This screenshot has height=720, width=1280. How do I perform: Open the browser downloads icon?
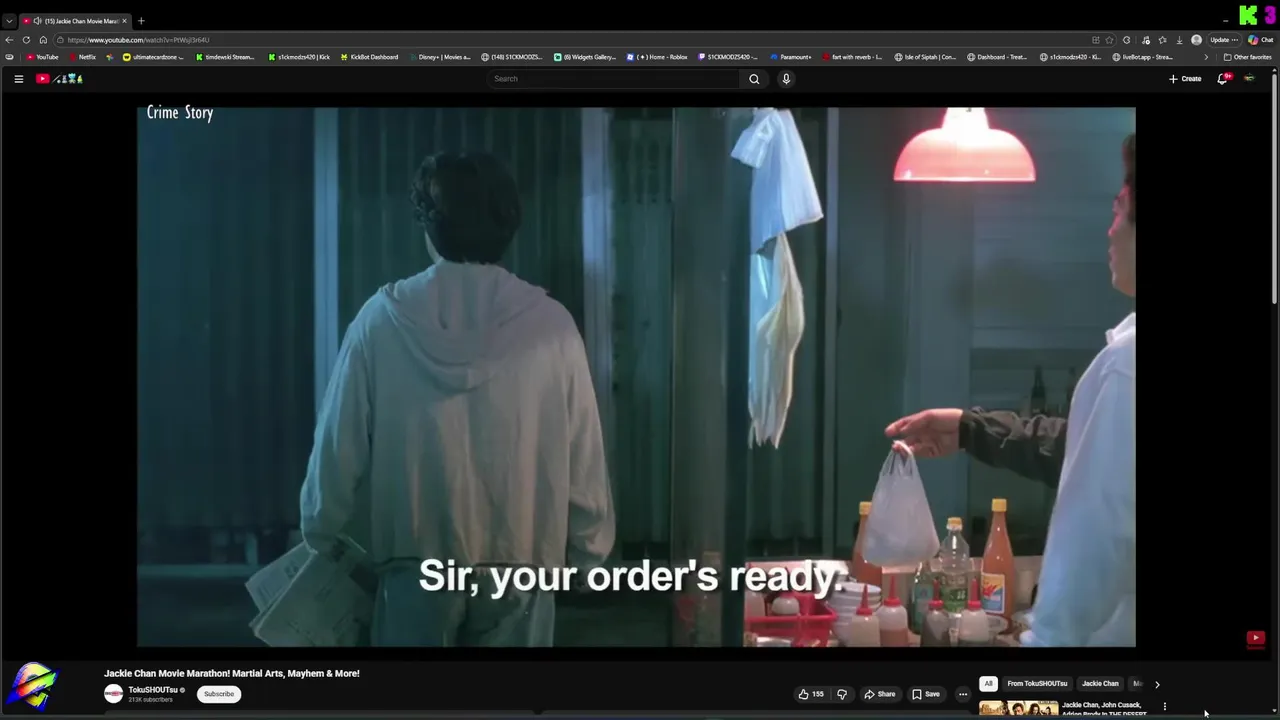(x=1179, y=40)
